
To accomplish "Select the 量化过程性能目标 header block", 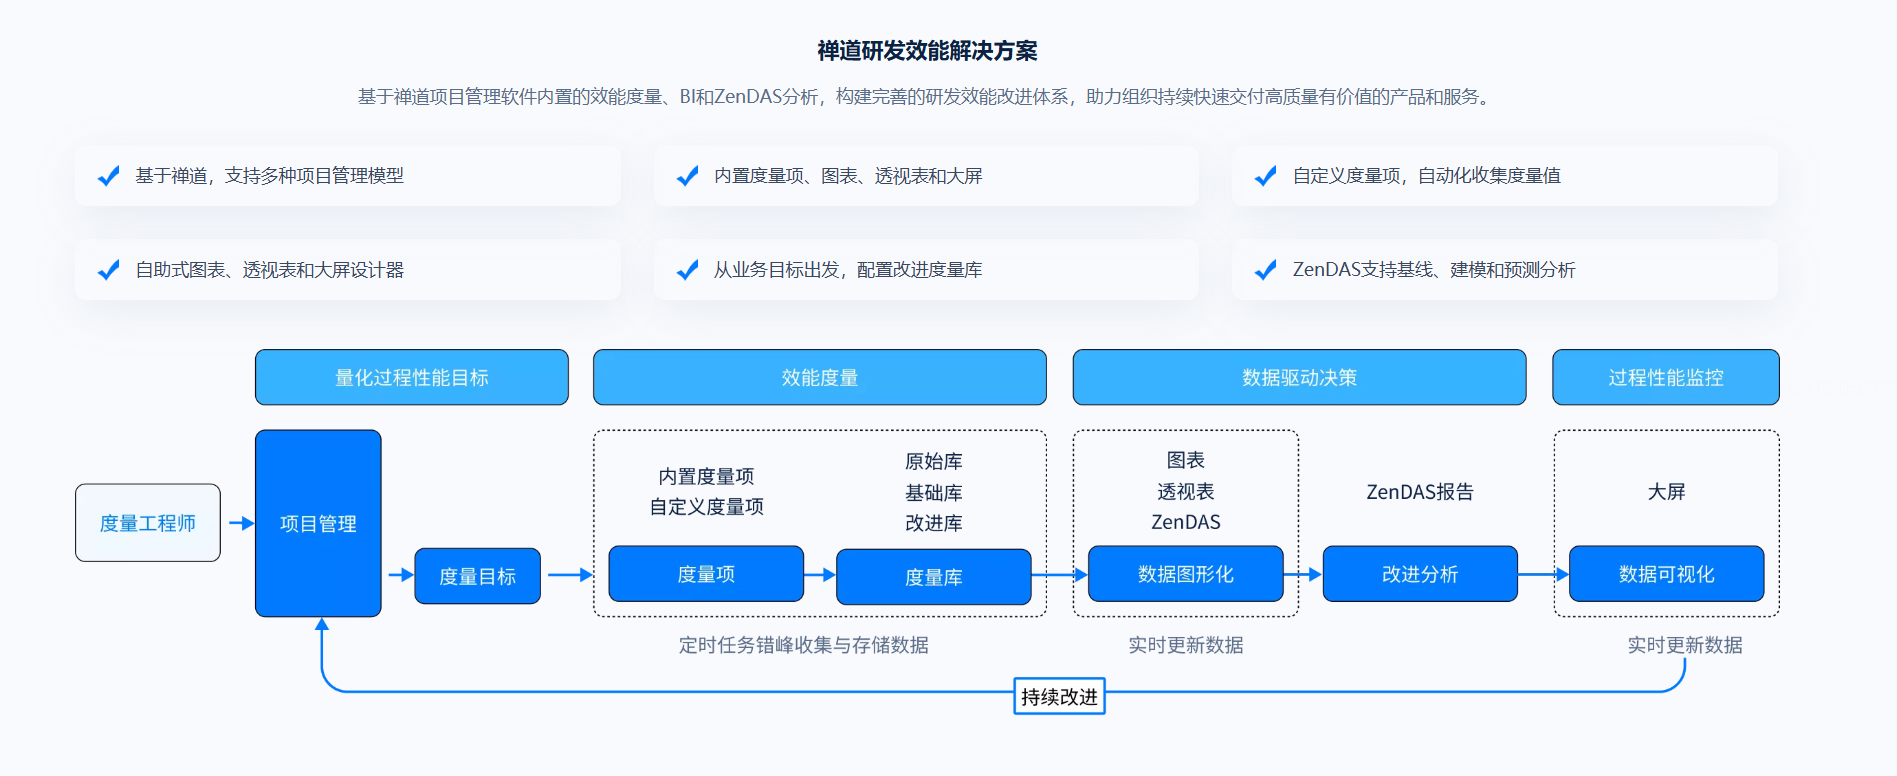I will (x=412, y=377).
